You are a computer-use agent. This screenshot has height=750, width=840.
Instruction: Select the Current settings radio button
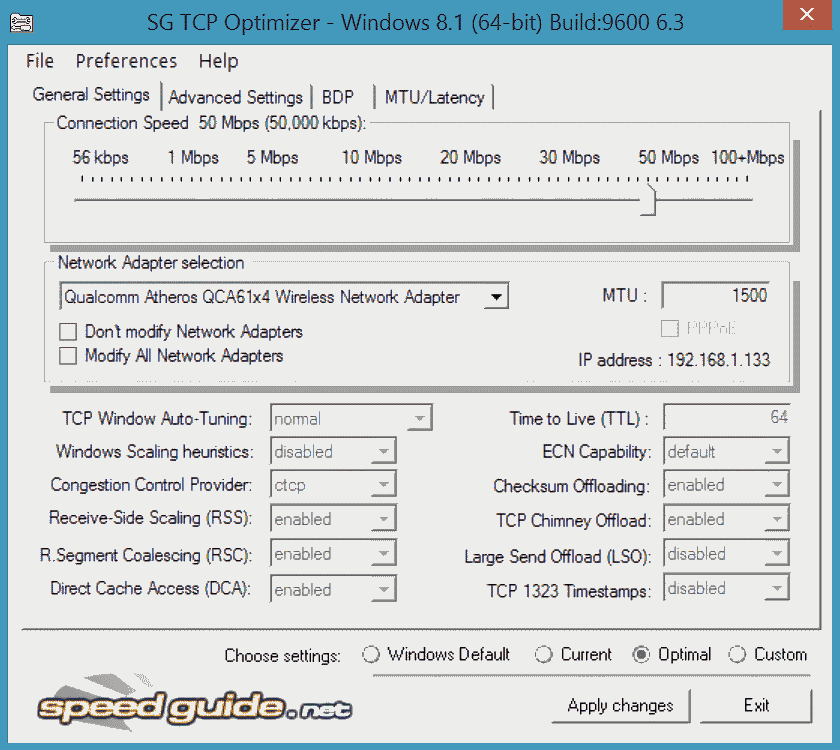pos(543,654)
